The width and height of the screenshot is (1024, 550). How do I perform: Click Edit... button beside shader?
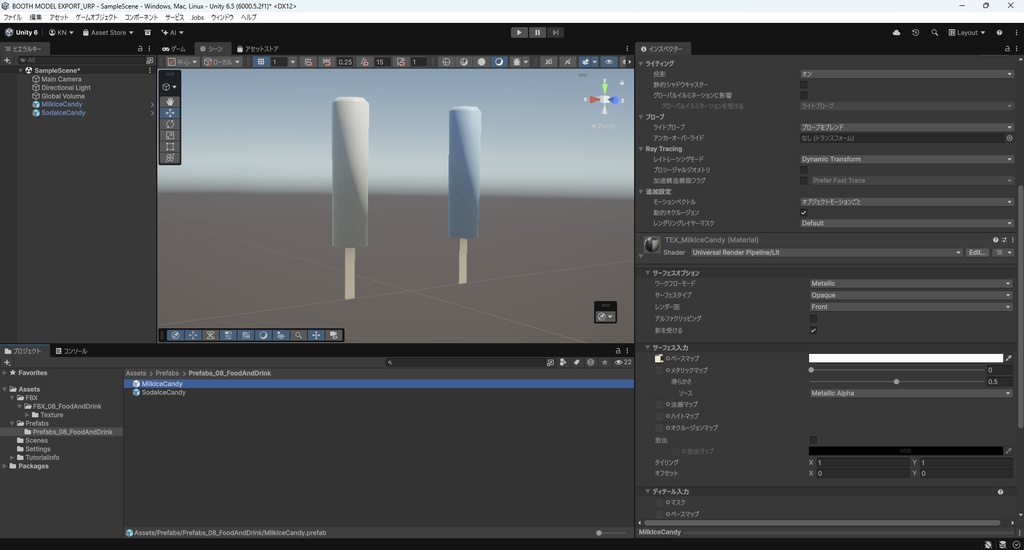pos(977,253)
